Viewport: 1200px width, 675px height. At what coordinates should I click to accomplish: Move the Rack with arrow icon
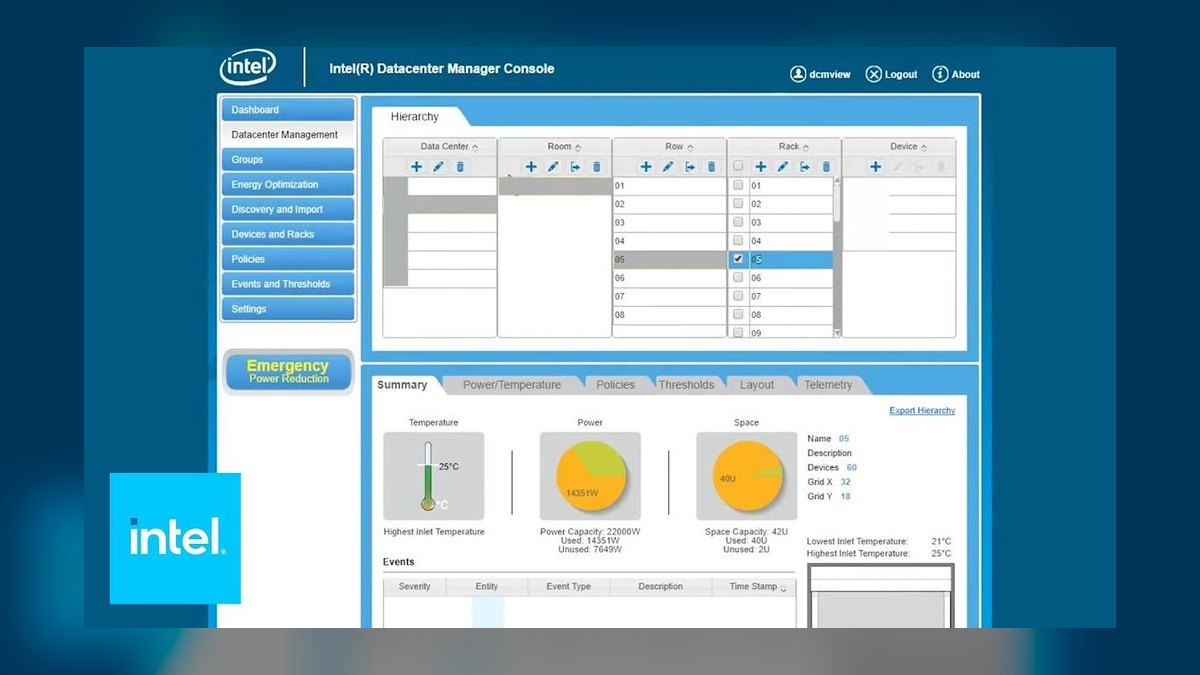tap(805, 167)
